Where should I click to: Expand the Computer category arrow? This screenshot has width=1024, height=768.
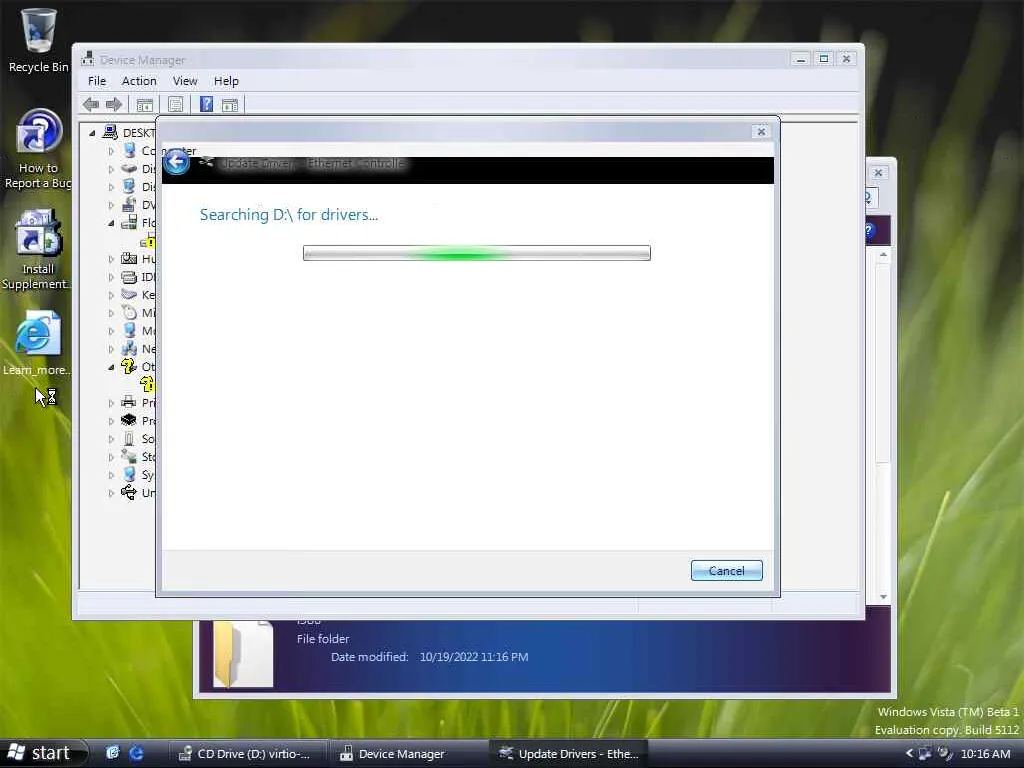(x=111, y=151)
